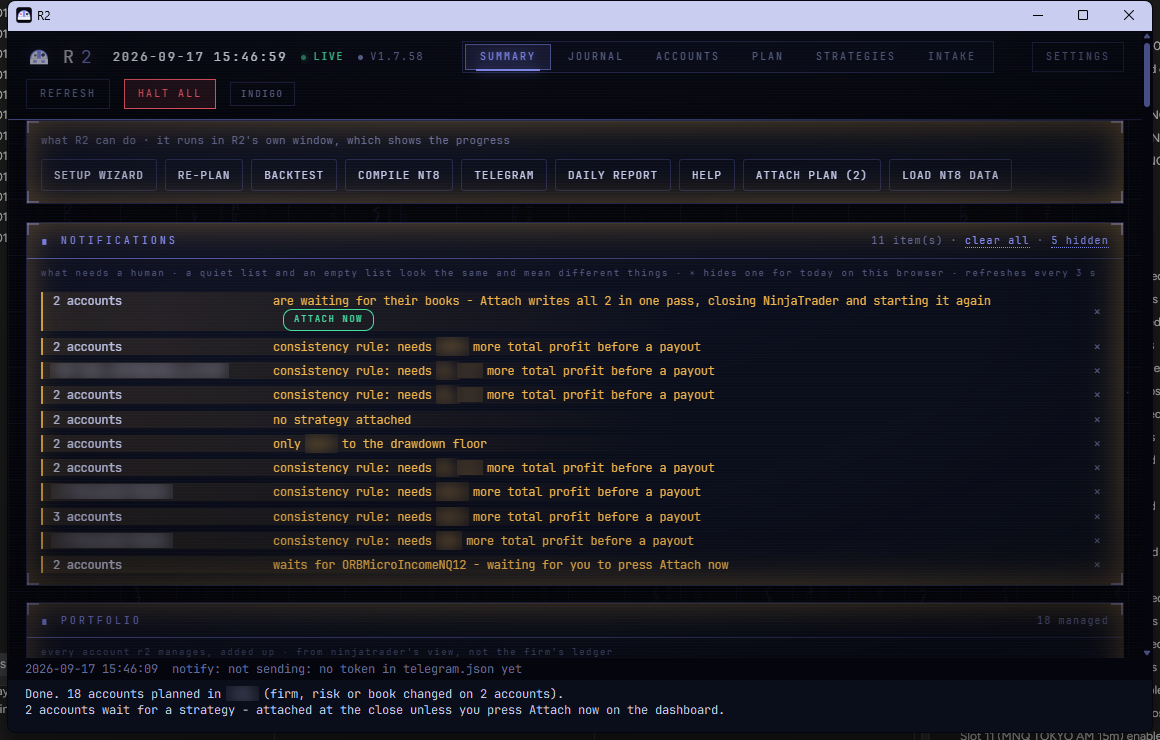1160x740 pixels.
Task: Click the green Attach Now button
Action: point(328,320)
